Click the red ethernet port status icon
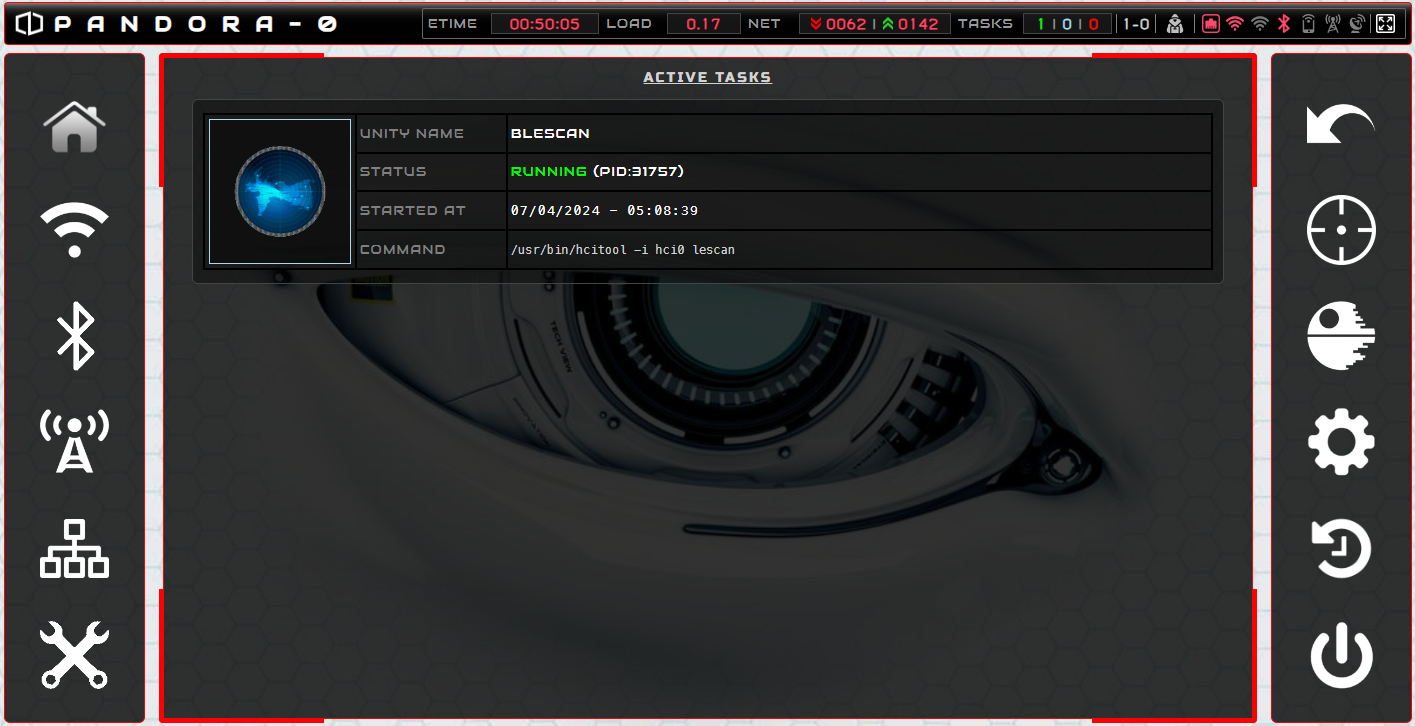This screenshot has height=726, width=1415. click(x=1211, y=24)
